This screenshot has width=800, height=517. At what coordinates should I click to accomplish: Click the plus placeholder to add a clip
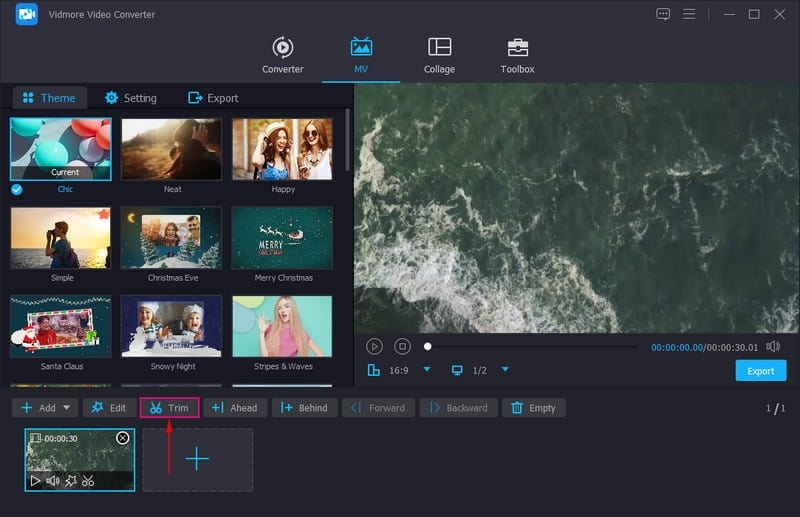pyautogui.click(x=197, y=460)
